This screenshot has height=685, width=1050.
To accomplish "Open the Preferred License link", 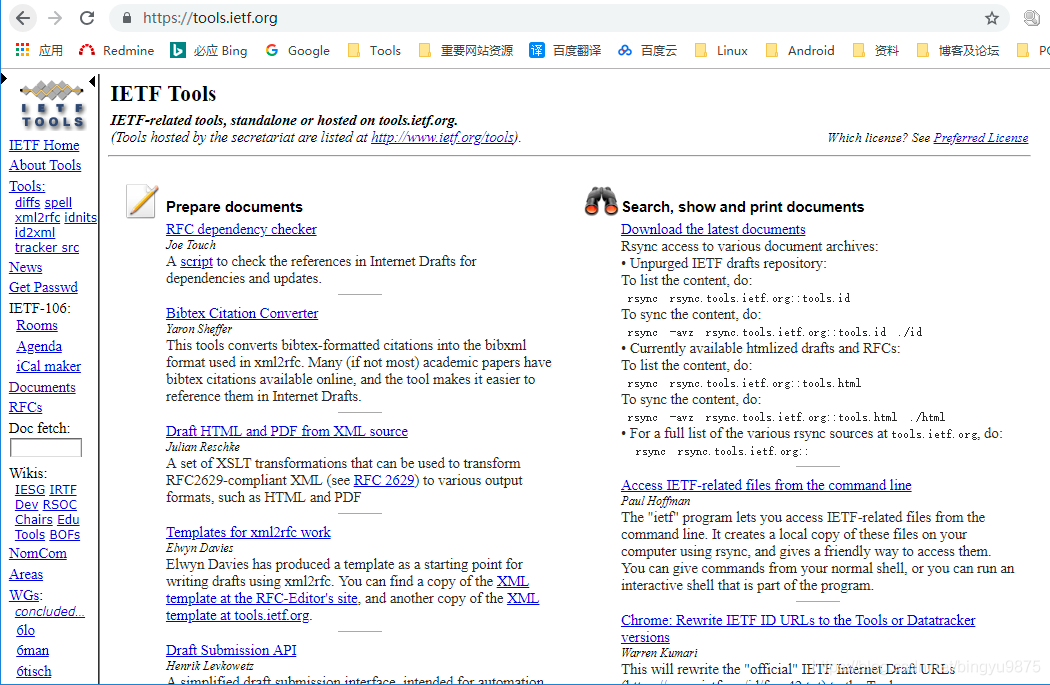I will pyautogui.click(x=981, y=138).
